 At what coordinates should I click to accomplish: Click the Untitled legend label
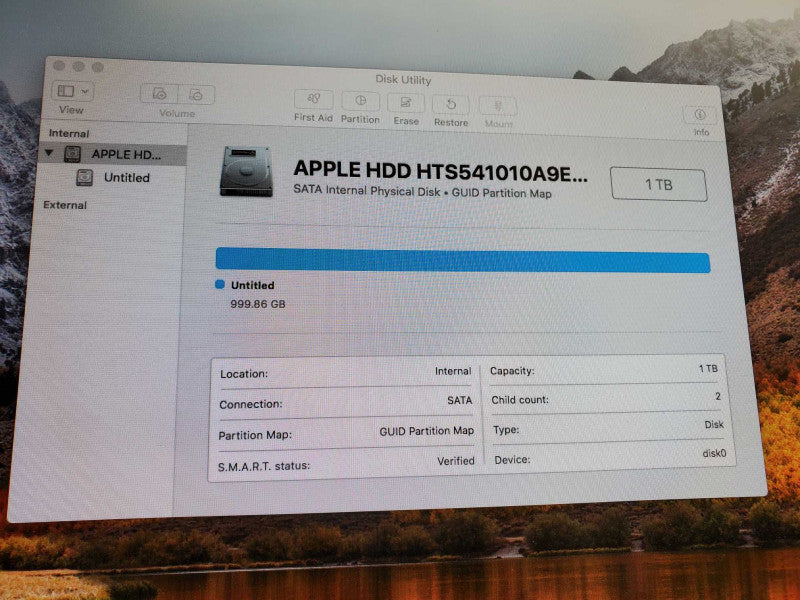click(253, 285)
